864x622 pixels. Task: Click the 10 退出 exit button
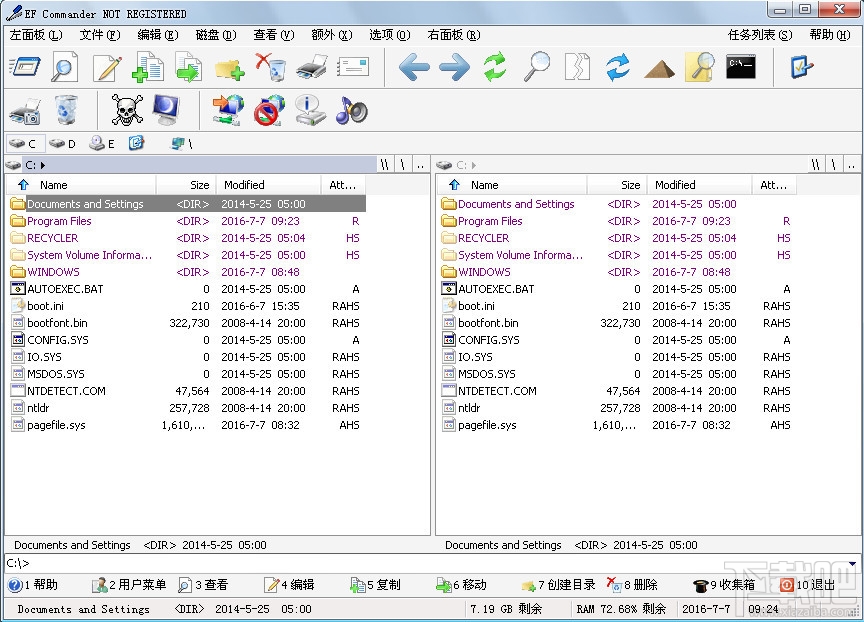(807, 585)
